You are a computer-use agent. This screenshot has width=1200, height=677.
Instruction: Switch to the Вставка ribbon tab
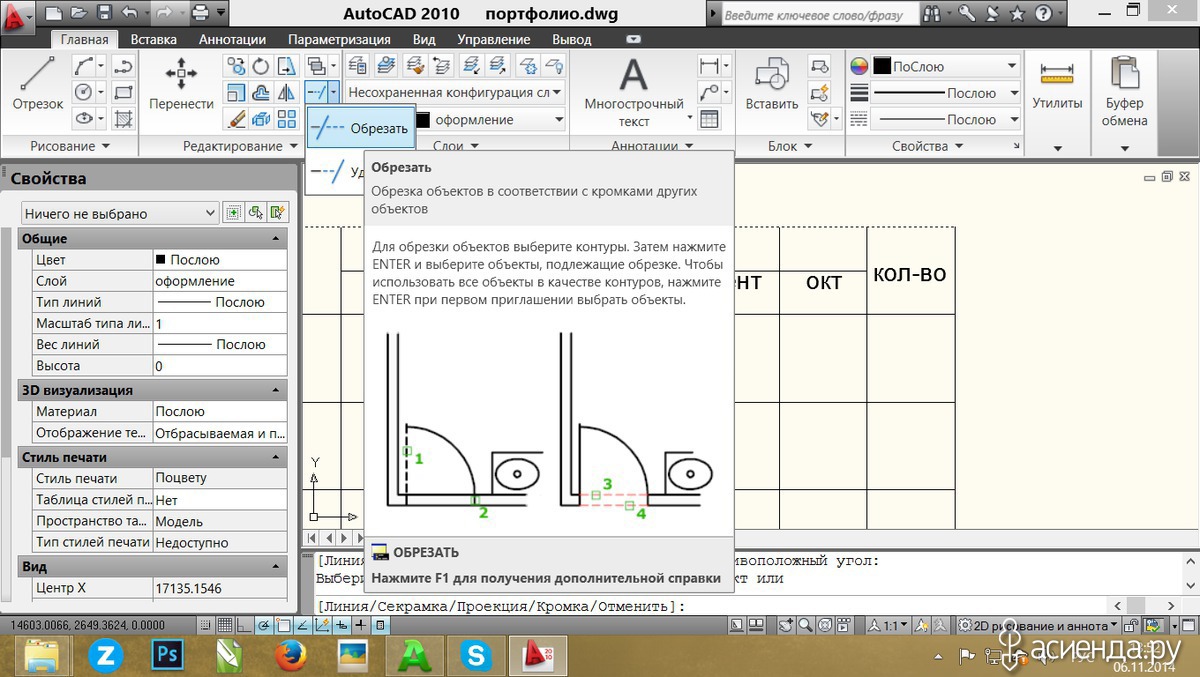pyautogui.click(x=153, y=39)
